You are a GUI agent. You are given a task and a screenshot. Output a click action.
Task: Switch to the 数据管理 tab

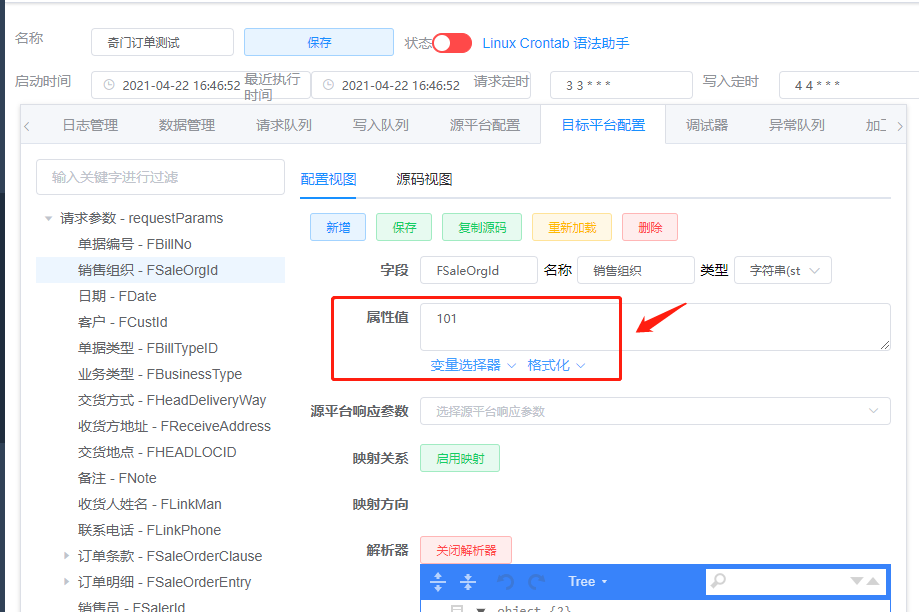pyautogui.click(x=187, y=125)
